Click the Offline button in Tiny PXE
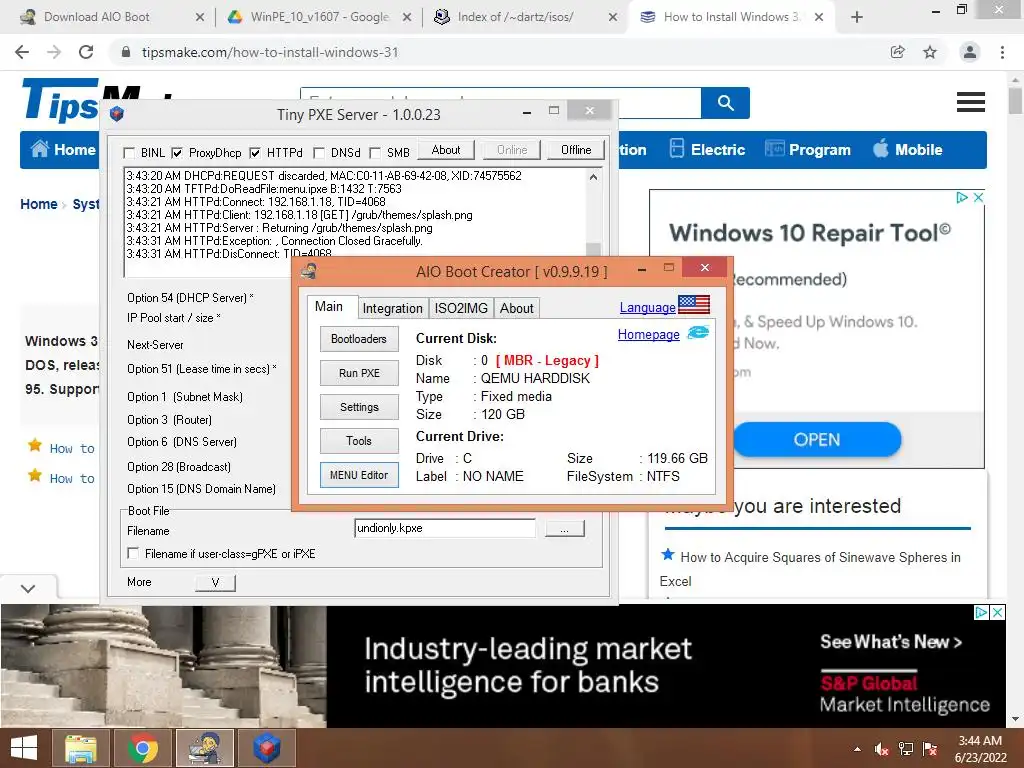 (576, 150)
